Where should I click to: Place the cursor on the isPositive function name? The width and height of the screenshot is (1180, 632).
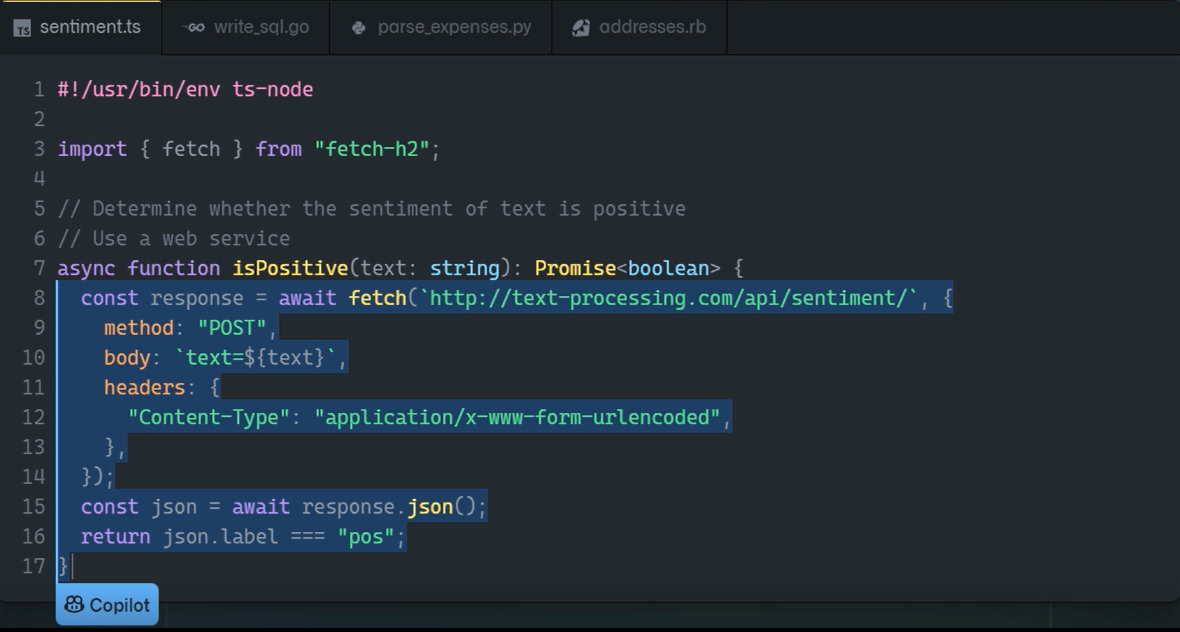pos(290,268)
